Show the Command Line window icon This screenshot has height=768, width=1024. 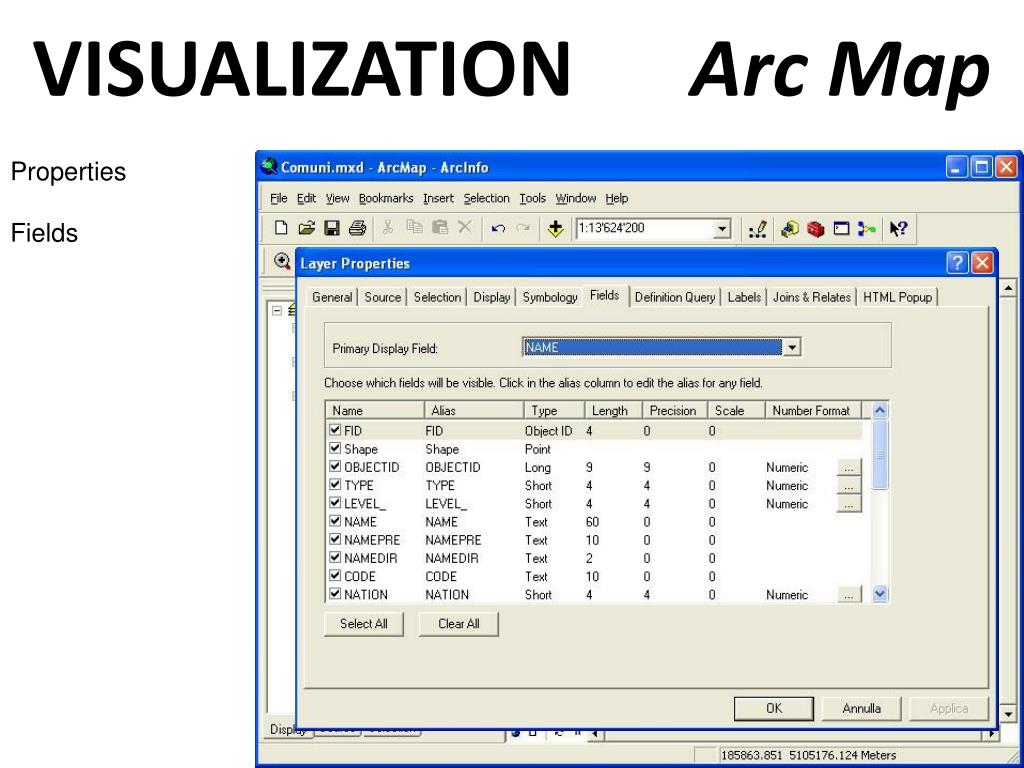pos(842,229)
